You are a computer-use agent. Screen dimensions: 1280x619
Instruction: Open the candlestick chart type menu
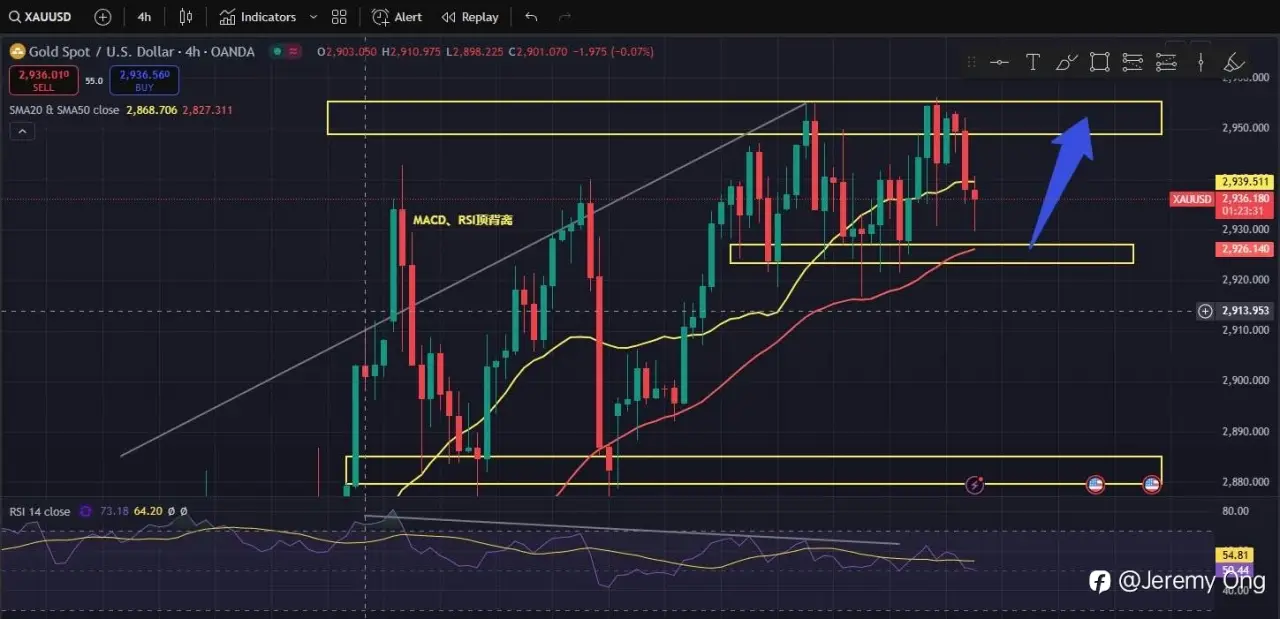pos(185,17)
